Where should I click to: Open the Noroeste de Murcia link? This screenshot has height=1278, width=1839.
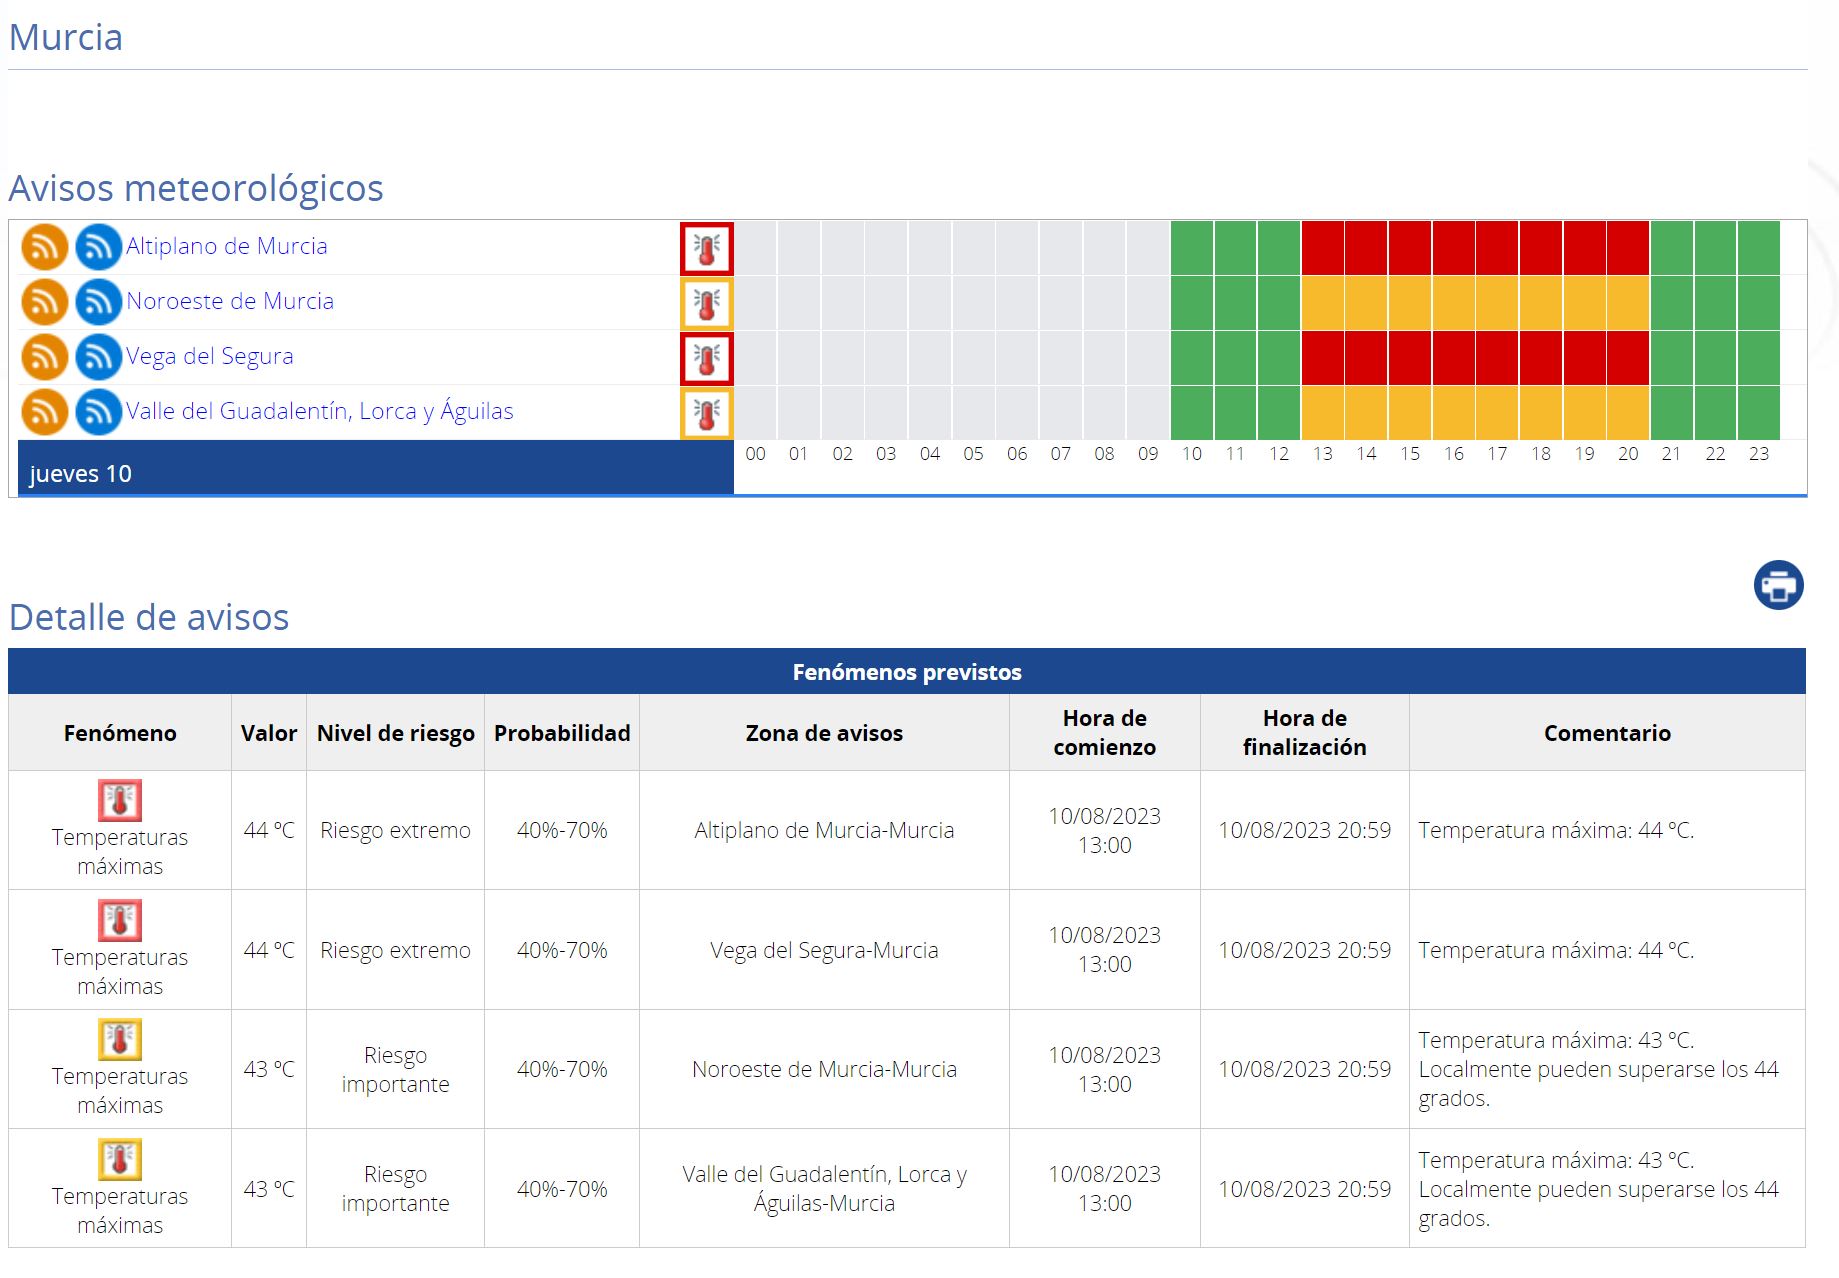click(x=230, y=302)
